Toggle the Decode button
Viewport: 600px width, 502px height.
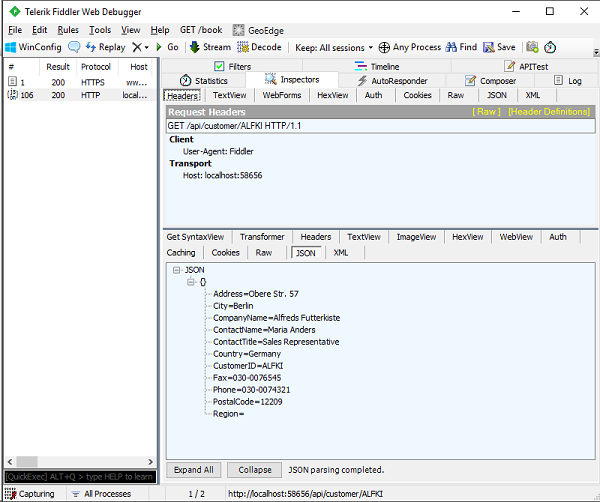pyautogui.click(x=259, y=47)
